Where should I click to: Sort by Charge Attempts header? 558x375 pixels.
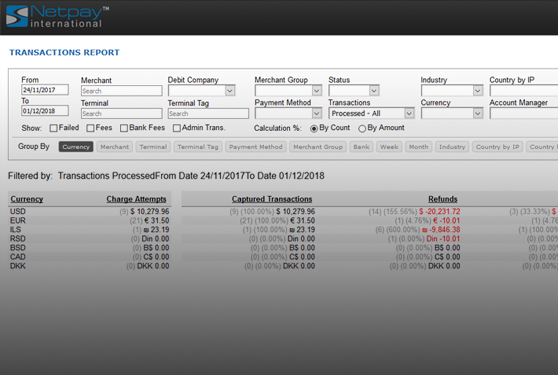tap(136, 199)
